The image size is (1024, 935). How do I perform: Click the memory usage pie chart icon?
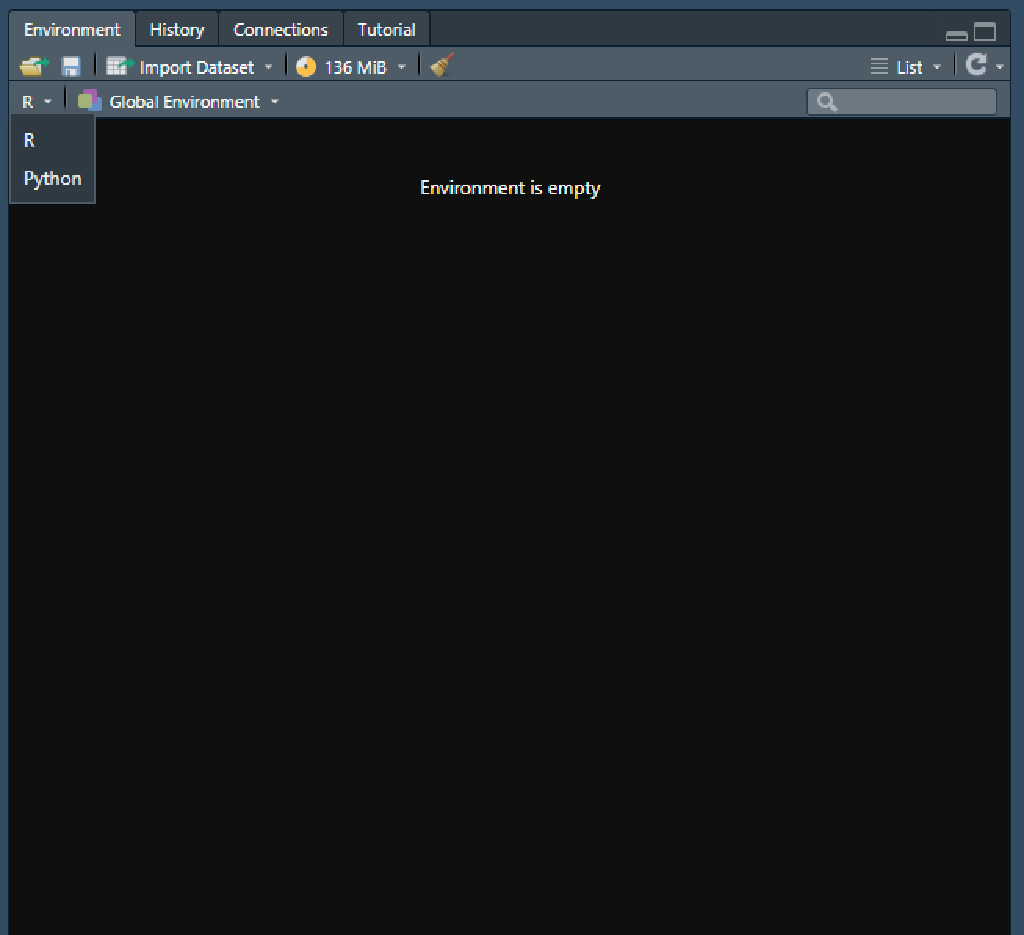[306, 66]
